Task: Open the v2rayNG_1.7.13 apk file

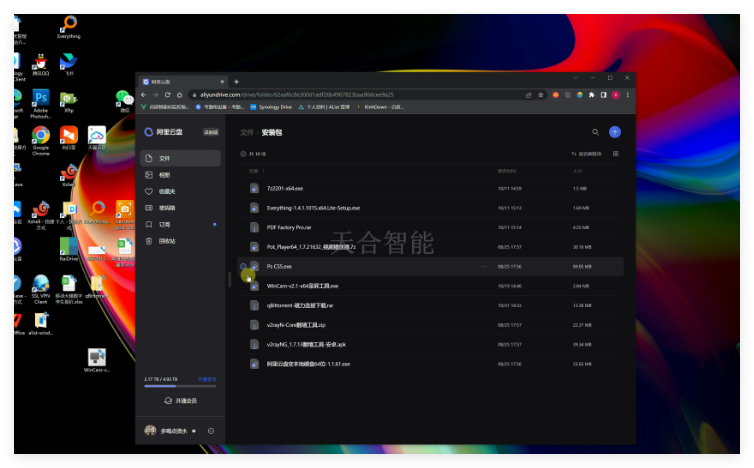Action: pos(306,345)
